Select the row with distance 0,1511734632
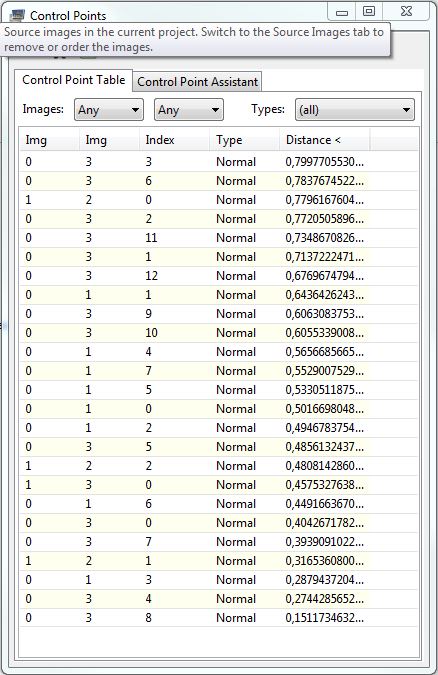The width and height of the screenshot is (438, 675). (x=218, y=618)
